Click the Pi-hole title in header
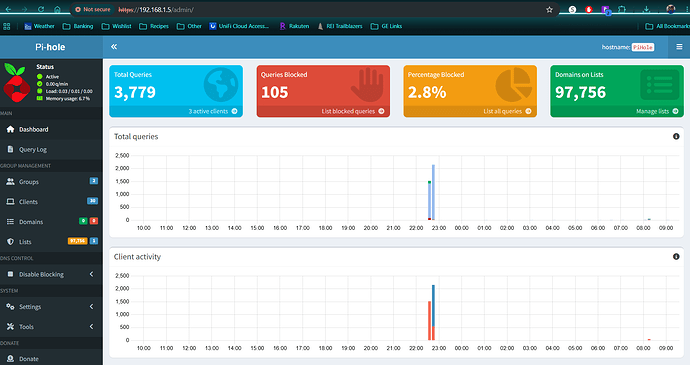 50,47
